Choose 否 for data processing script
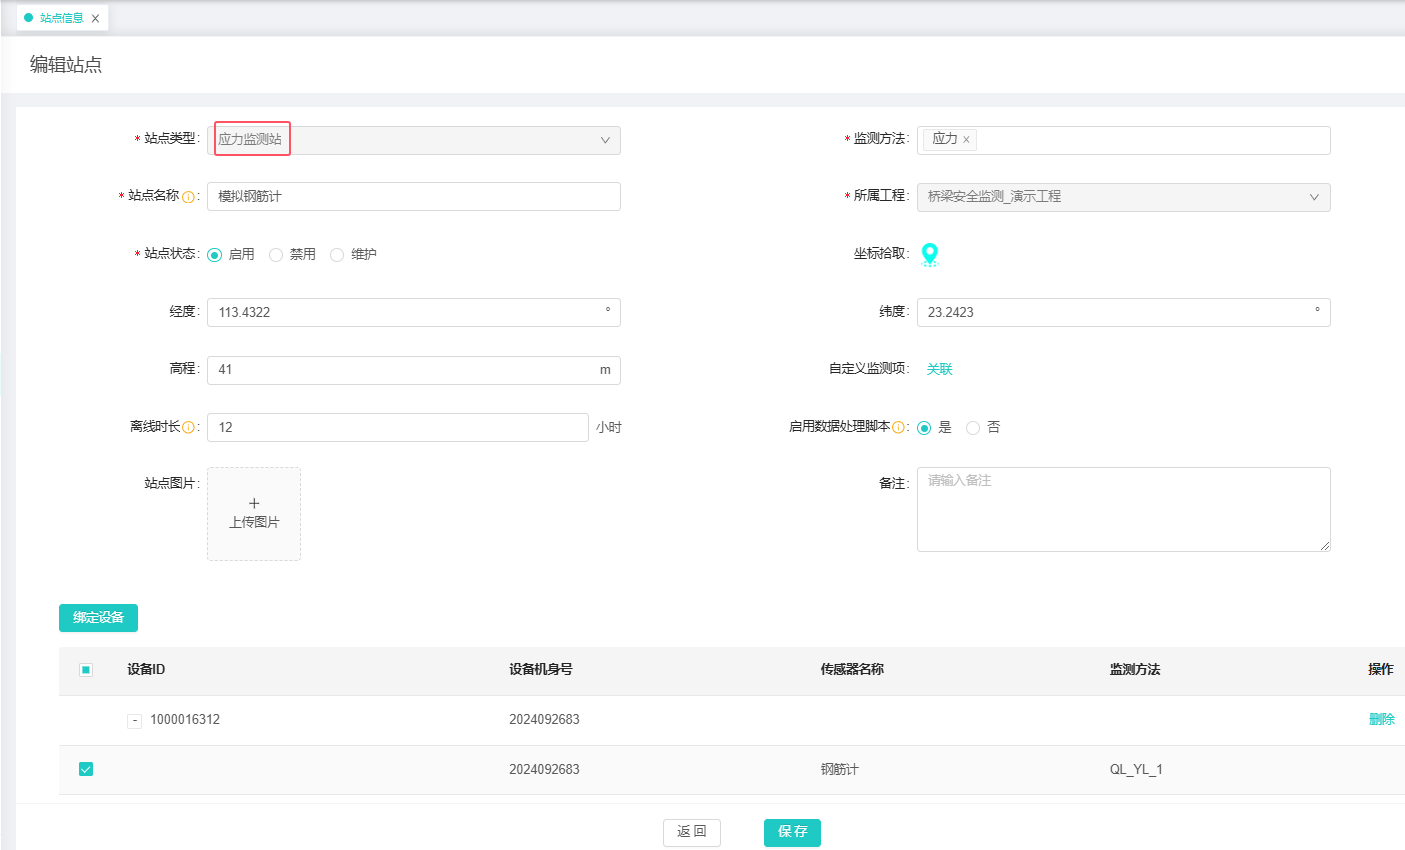The image size is (1405, 850). coord(973,428)
